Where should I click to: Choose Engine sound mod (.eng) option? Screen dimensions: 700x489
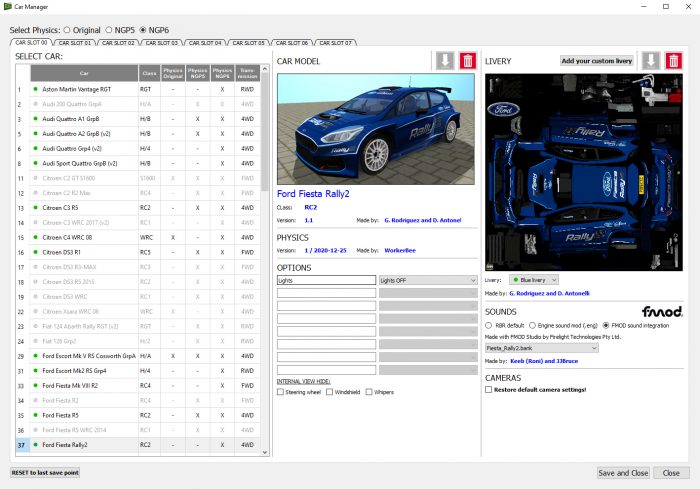coord(532,326)
